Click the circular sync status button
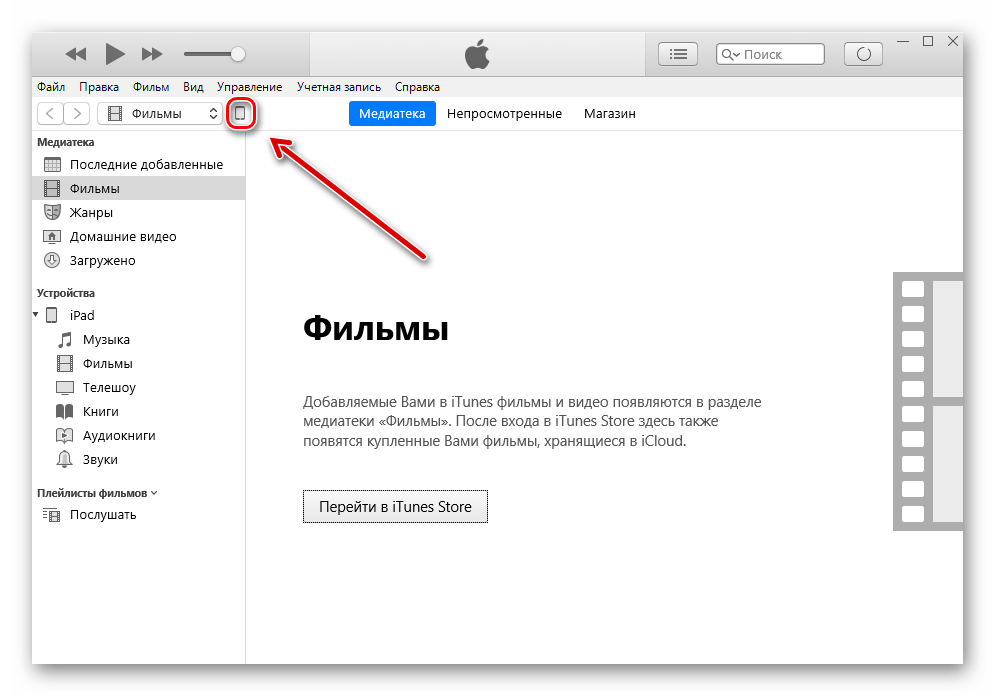Viewport: 995px width, 696px height. click(x=863, y=54)
